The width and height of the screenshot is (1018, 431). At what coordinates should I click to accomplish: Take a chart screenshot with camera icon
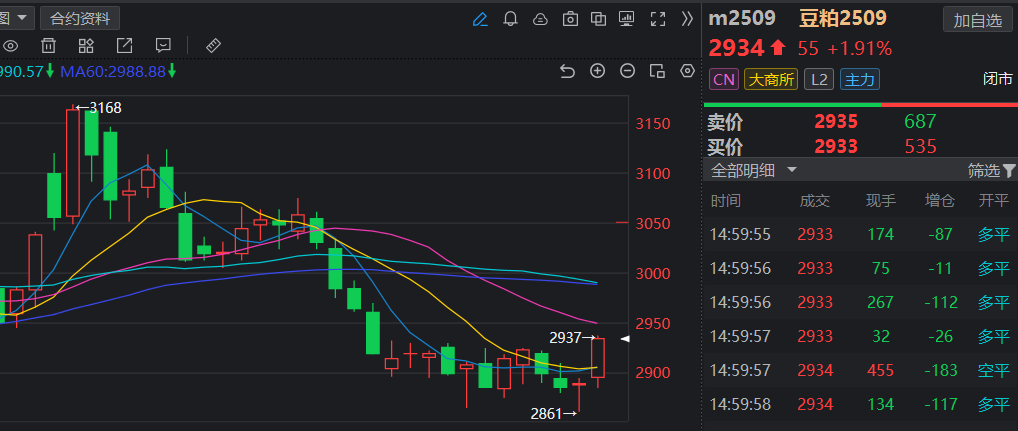pyautogui.click(x=570, y=19)
